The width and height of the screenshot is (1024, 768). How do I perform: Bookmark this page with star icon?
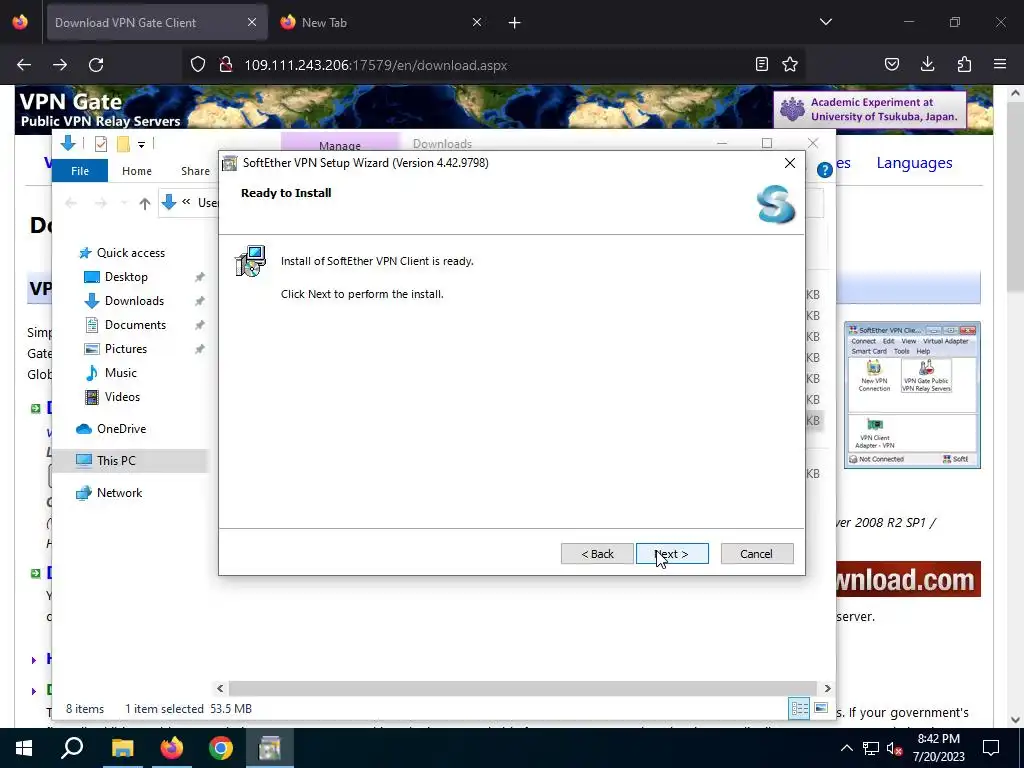(x=790, y=65)
